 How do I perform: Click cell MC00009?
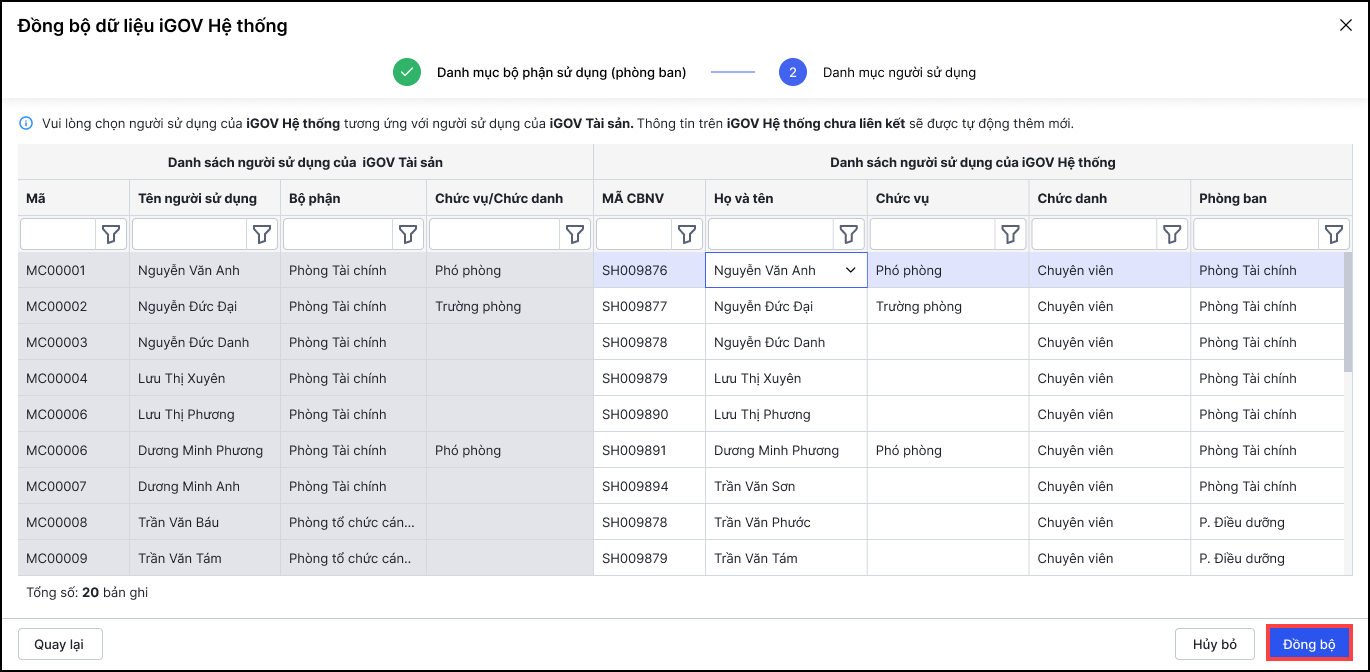73,558
